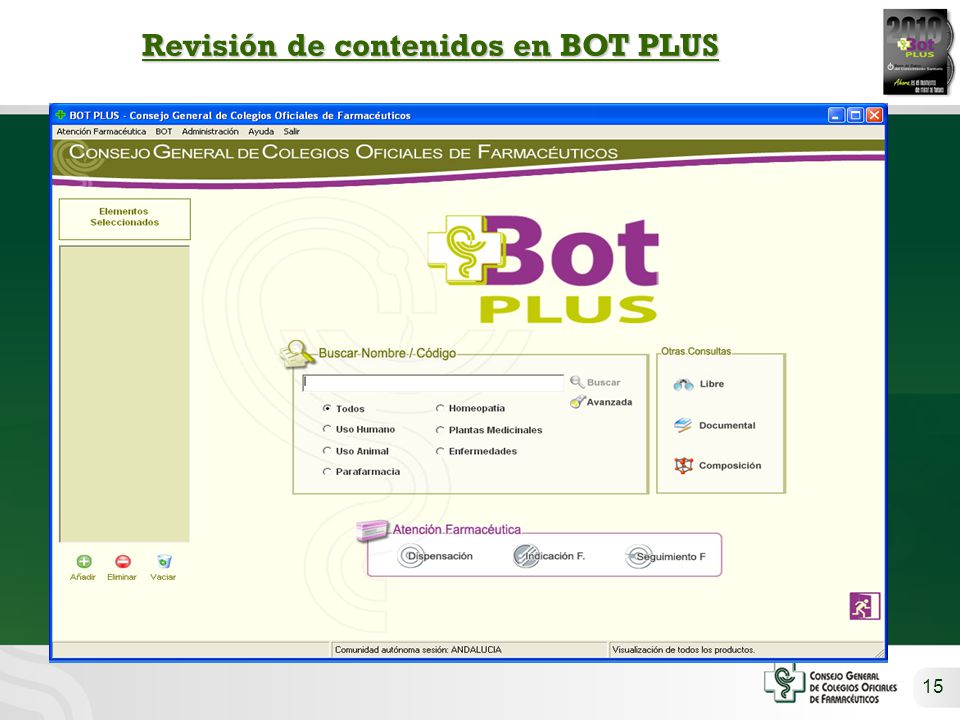Open the Documental query
Screen dimensions: 960x720
714,426
